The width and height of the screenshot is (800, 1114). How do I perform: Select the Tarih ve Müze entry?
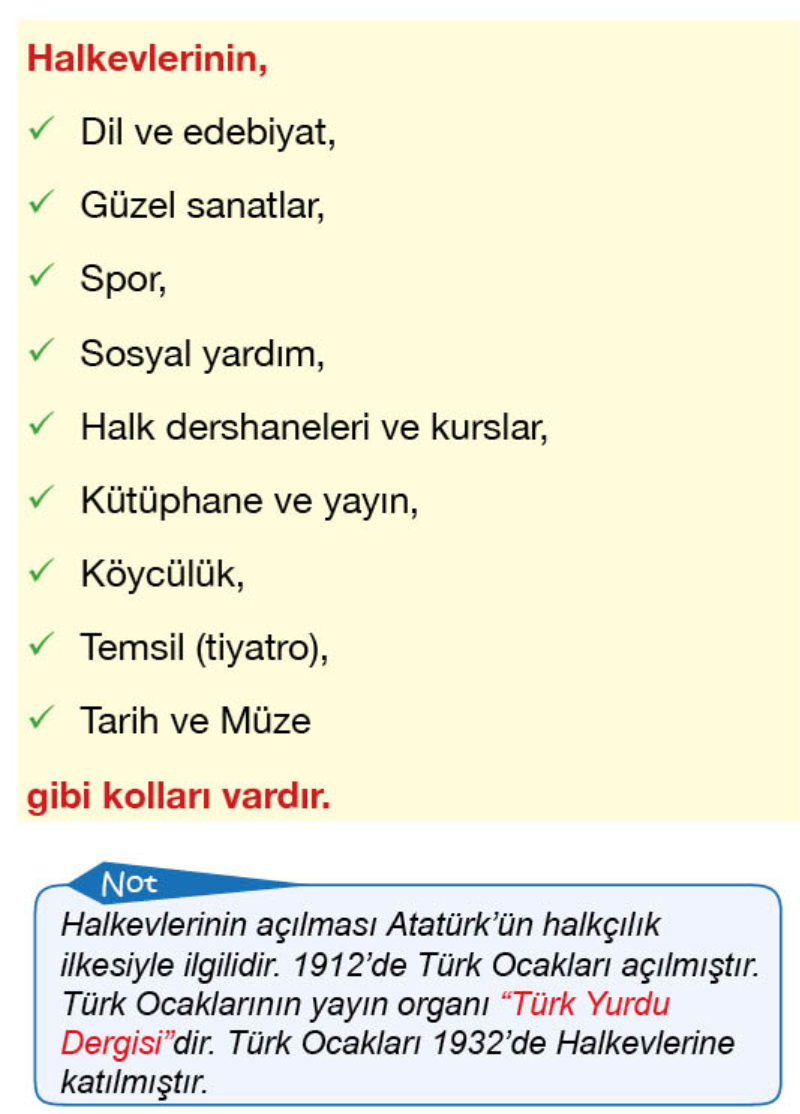(x=196, y=720)
